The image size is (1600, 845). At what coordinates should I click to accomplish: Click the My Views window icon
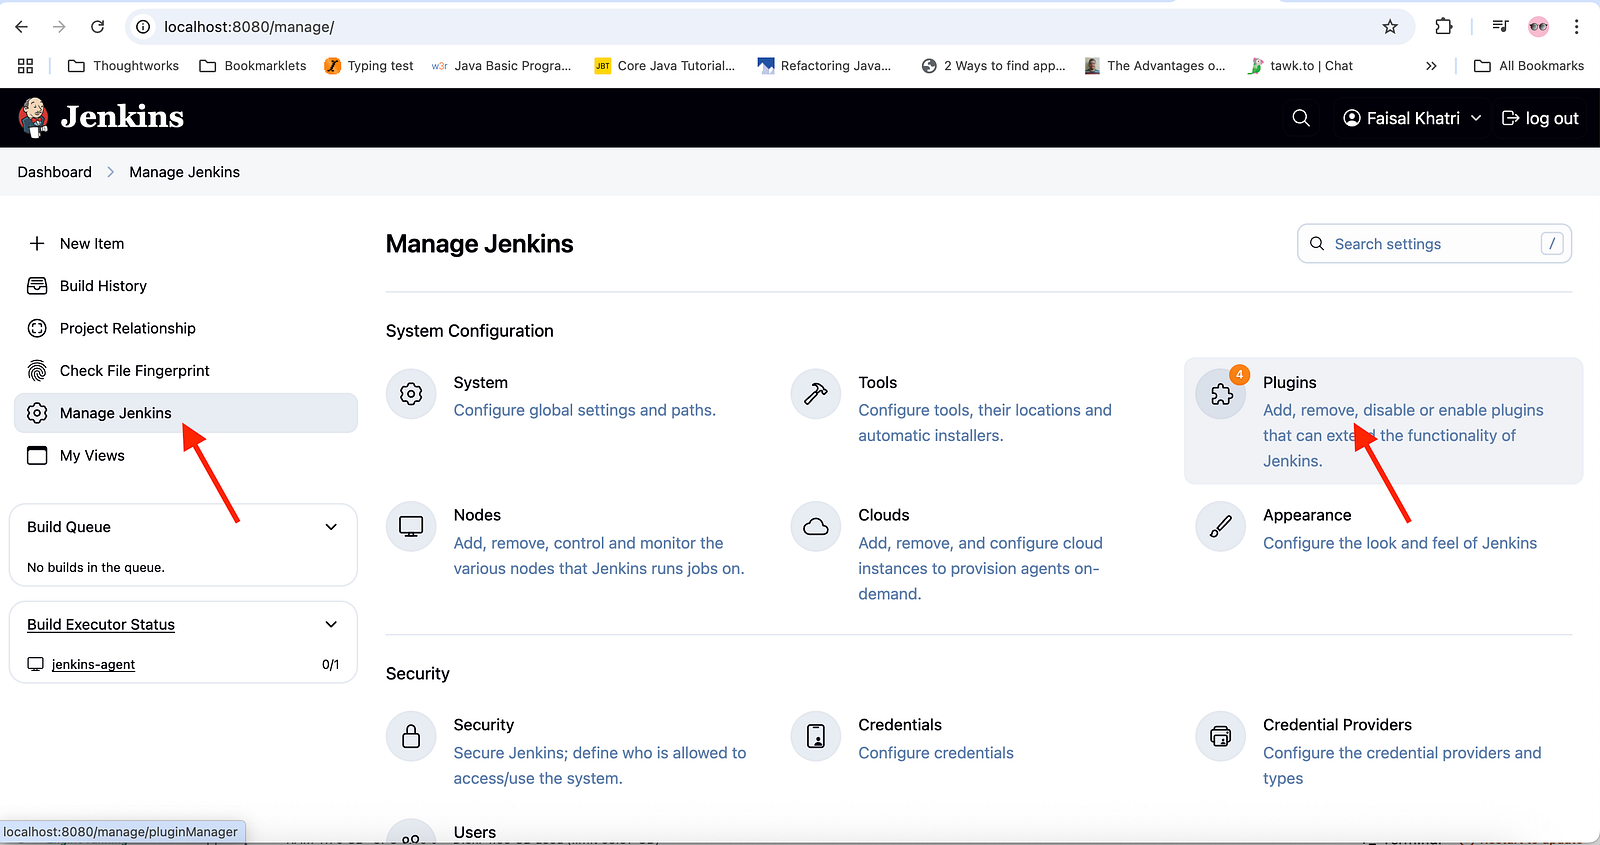tap(37, 456)
